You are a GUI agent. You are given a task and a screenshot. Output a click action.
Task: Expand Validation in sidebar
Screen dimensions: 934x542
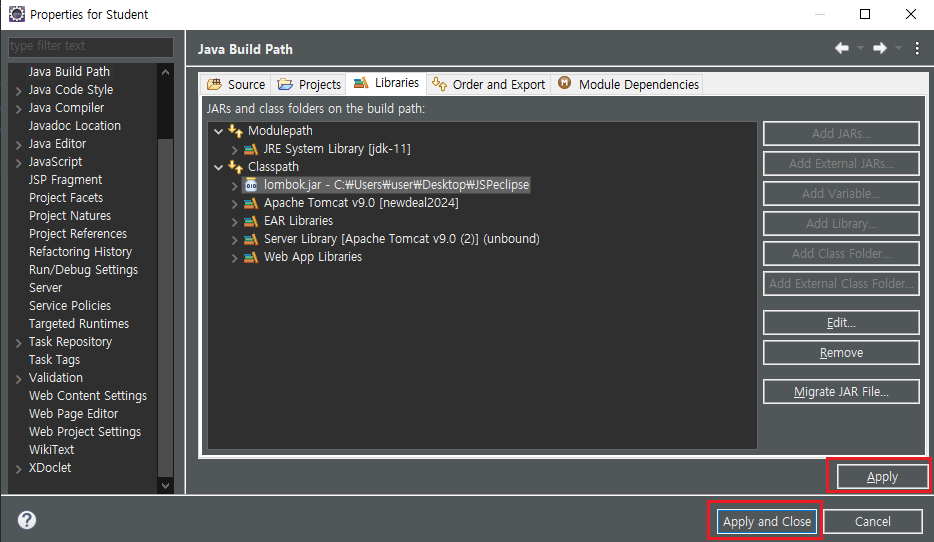[18, 379]
